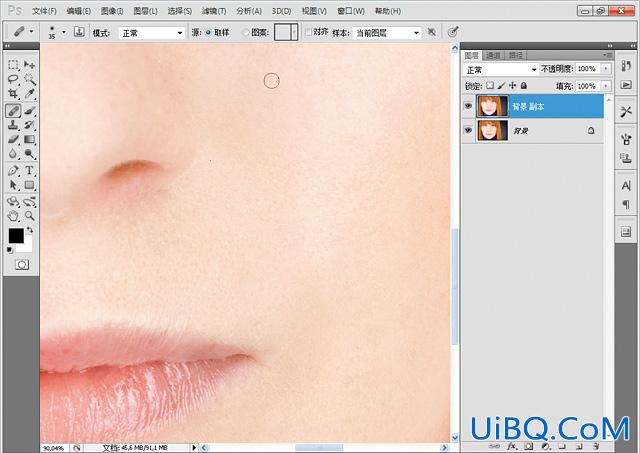Open the History panel icon in dock

tap(626, 65)
